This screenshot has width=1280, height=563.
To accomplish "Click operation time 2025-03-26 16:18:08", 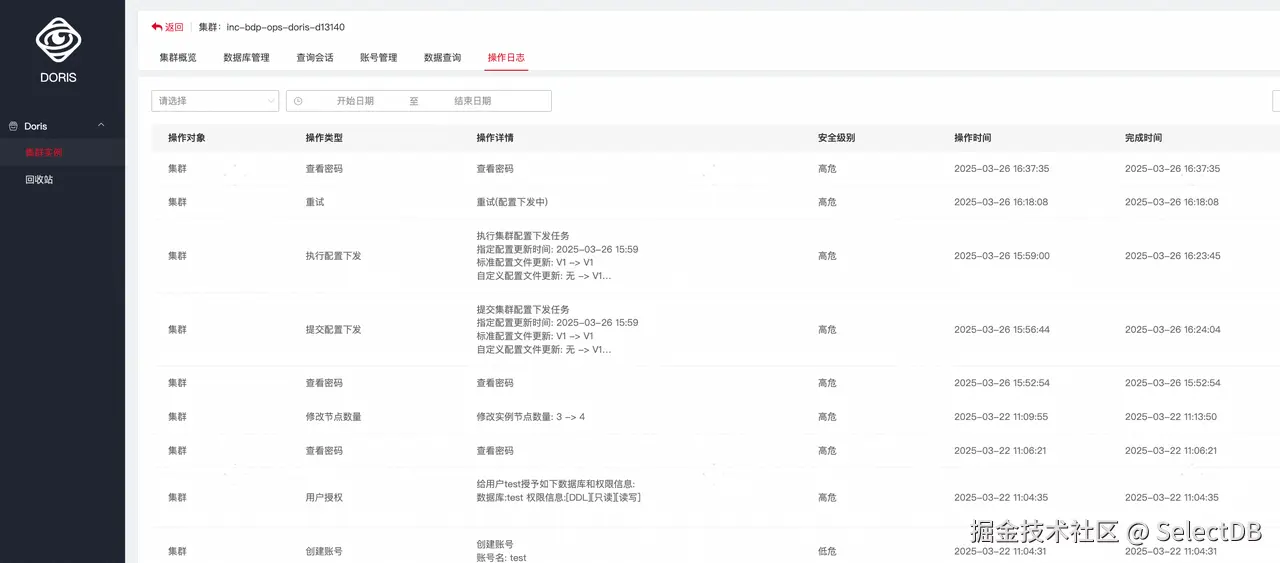I will pos(1001,202).
